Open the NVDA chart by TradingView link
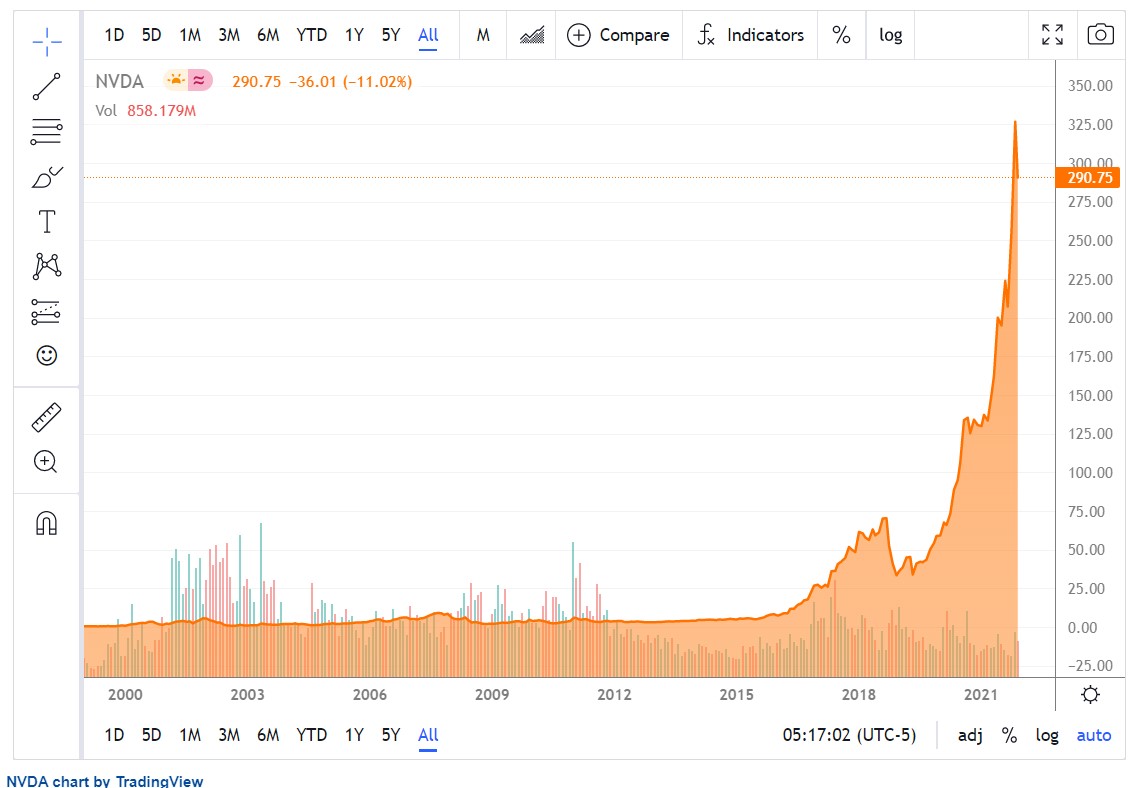1140x788 pixels. [x=105, y=781]
